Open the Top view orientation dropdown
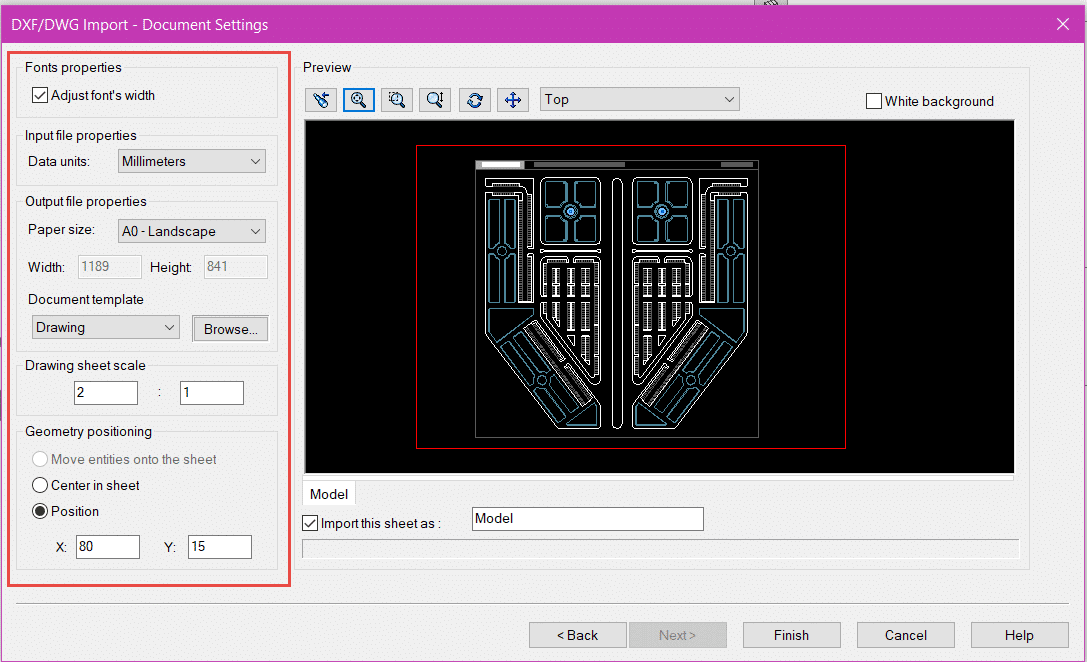 point(639,99)
